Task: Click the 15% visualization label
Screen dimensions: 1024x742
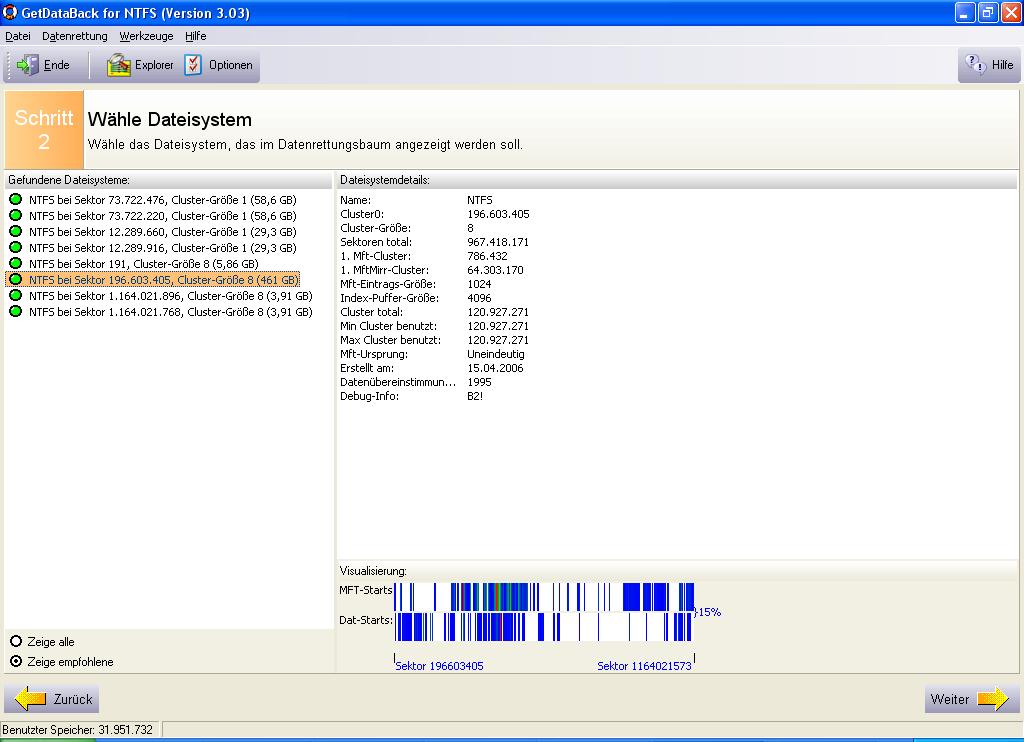Action: click(708, 612)
